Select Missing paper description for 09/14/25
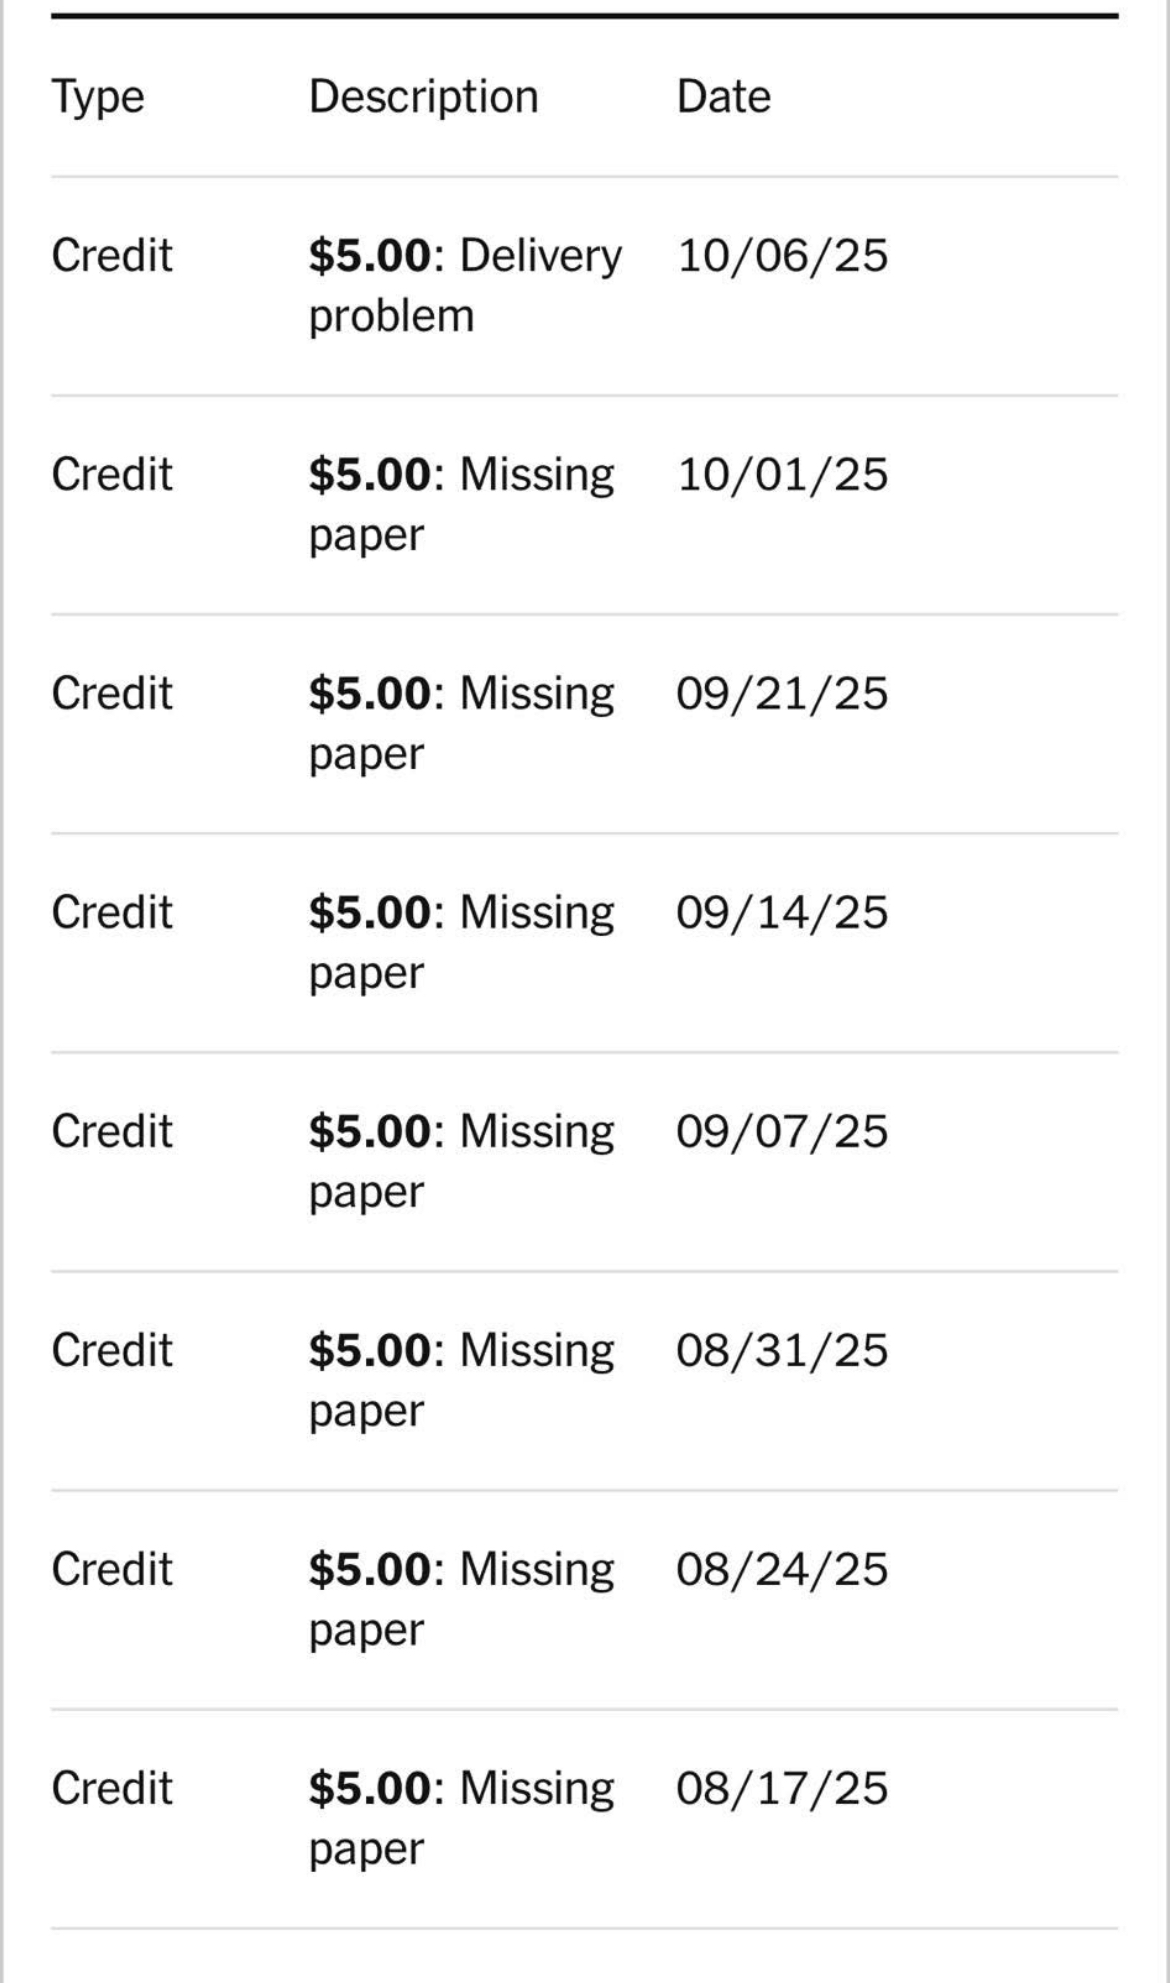The width and height of the screenshot is (1170, 1983). coord(461,942)
